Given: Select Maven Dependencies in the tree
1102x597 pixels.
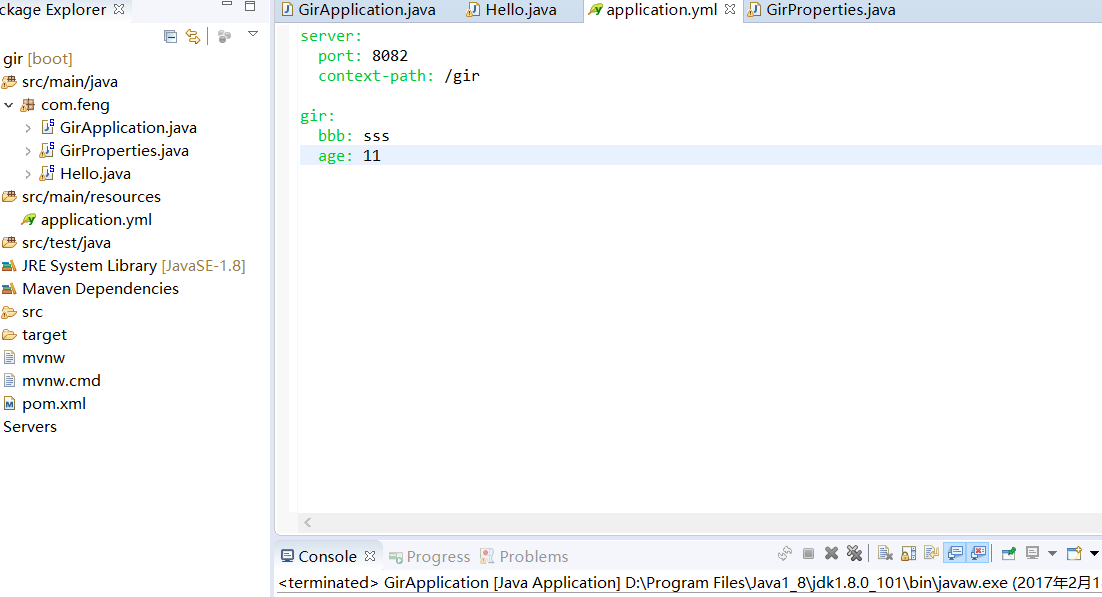Looking at the screenshot, I should pyautogui.click(x=101, y=289).
